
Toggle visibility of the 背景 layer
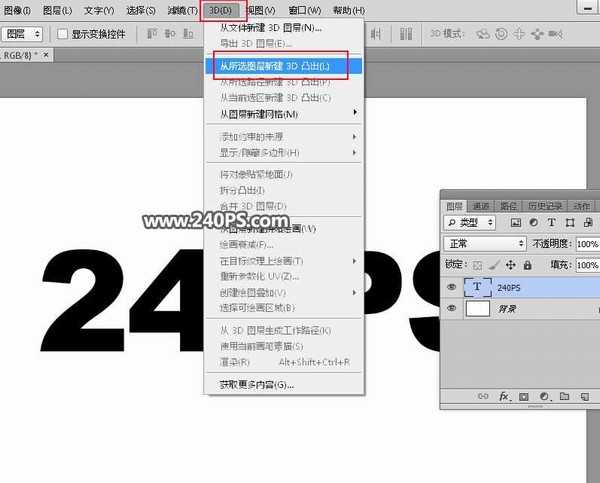451,310
